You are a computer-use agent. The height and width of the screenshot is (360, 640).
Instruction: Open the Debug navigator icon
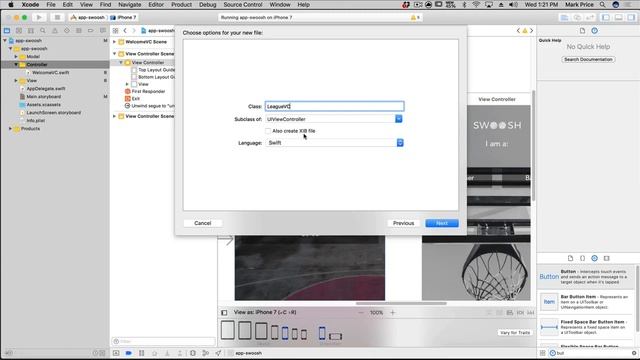79,31
